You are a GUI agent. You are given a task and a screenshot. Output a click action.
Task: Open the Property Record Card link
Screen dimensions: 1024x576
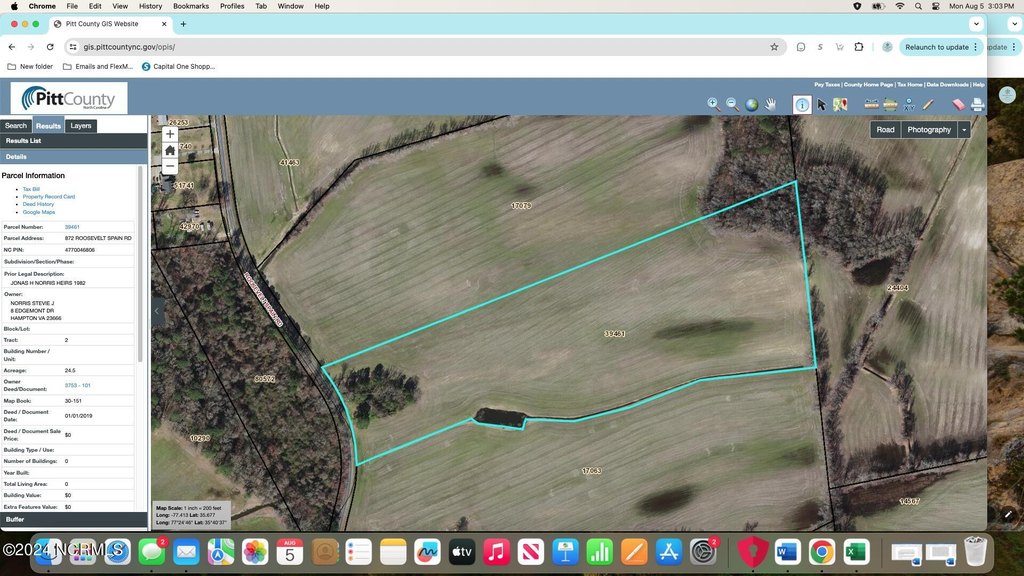(x=49, y=197)
